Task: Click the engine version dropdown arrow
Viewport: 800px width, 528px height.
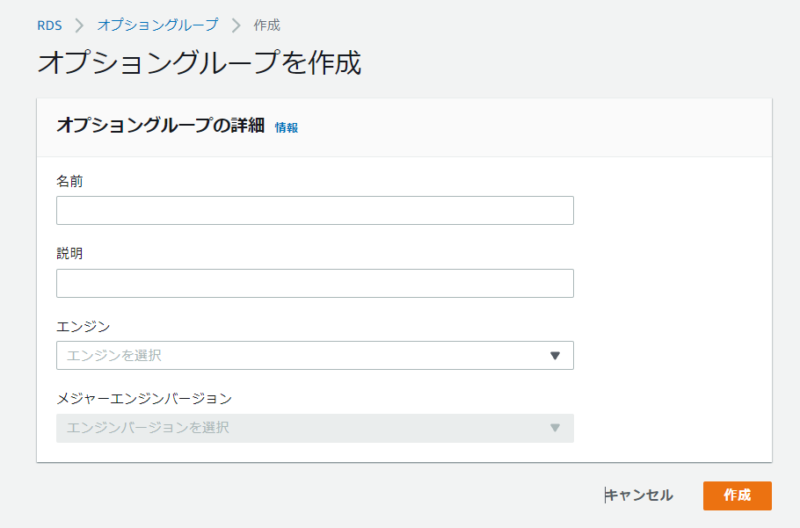Action: (x=555, y=428)
